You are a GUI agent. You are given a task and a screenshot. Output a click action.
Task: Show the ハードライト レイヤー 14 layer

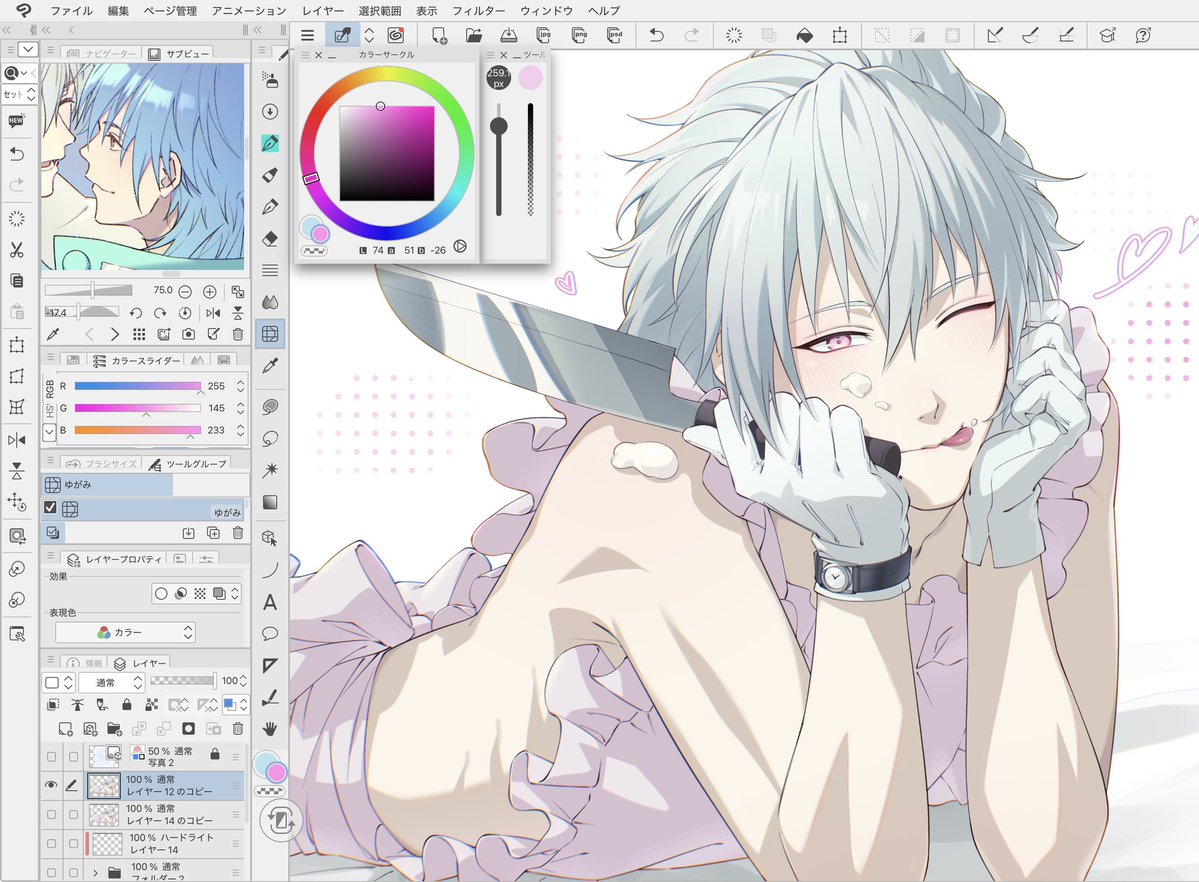coord(51,844)
